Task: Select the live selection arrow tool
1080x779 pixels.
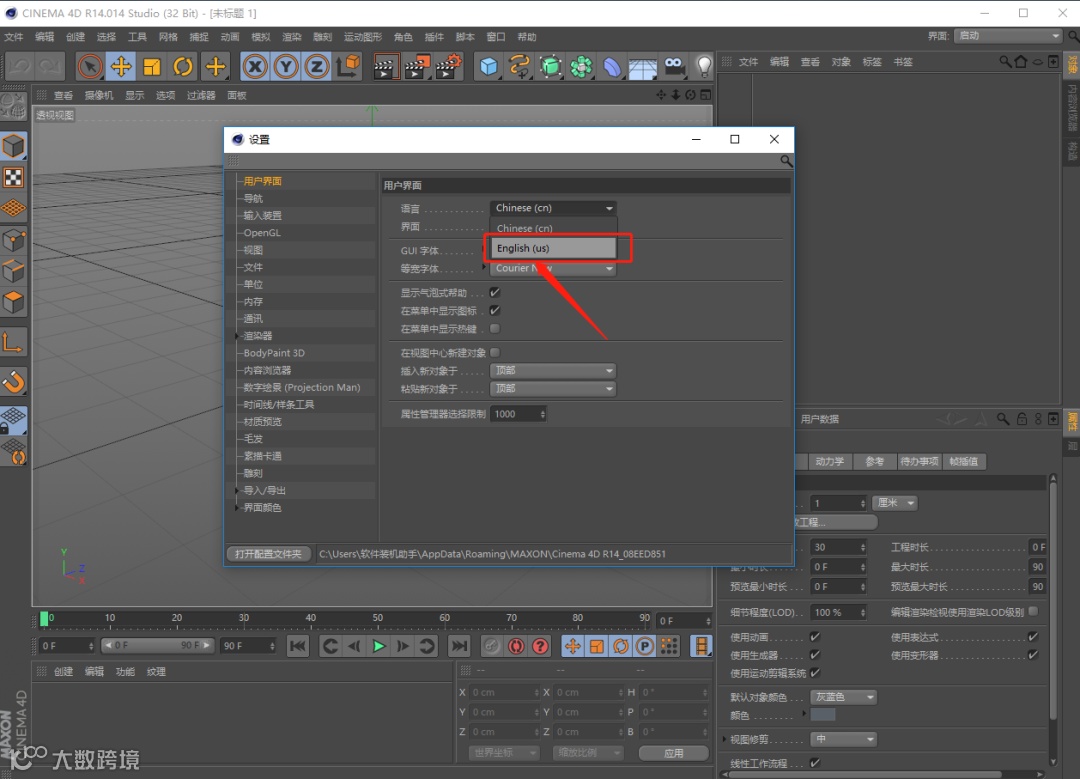Action: [x=90, y=67]
